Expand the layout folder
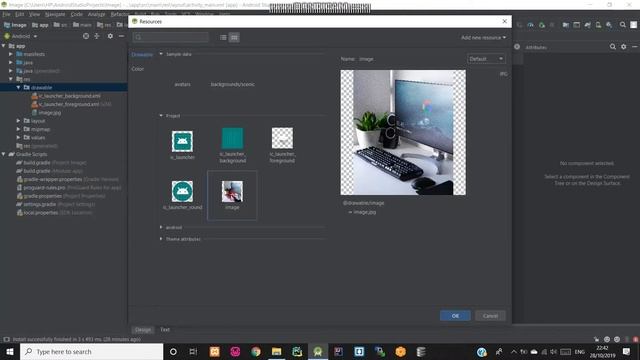This screenshot has width=640, height=360. click(x=18, y=121)
